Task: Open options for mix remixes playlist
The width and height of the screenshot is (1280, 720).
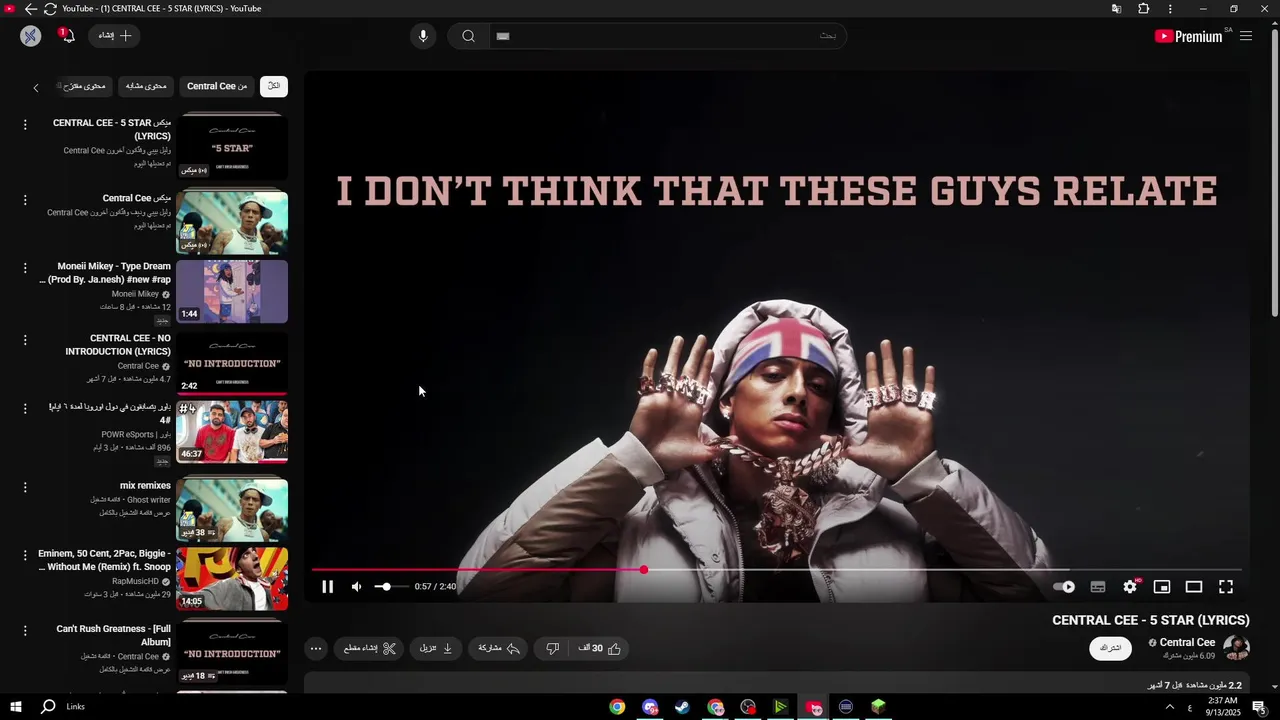Action: 25,487
